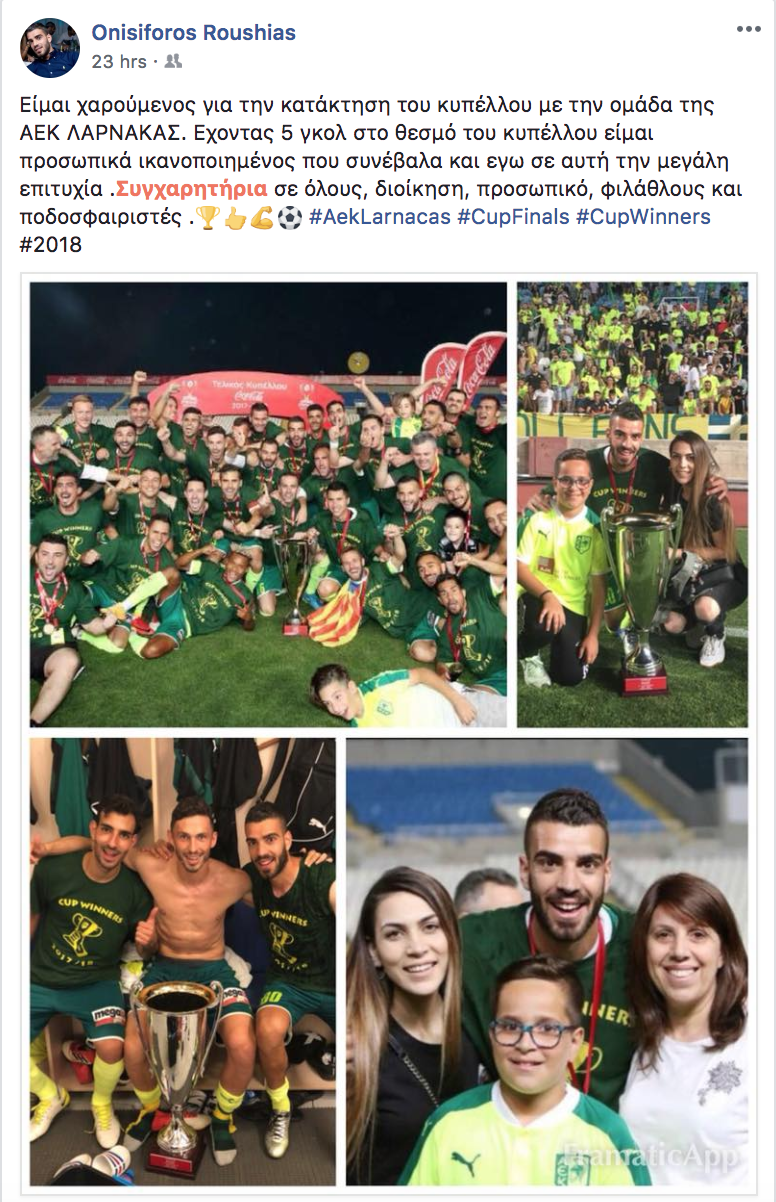Click the thumbs-up emoji in the post

(235, 217)
